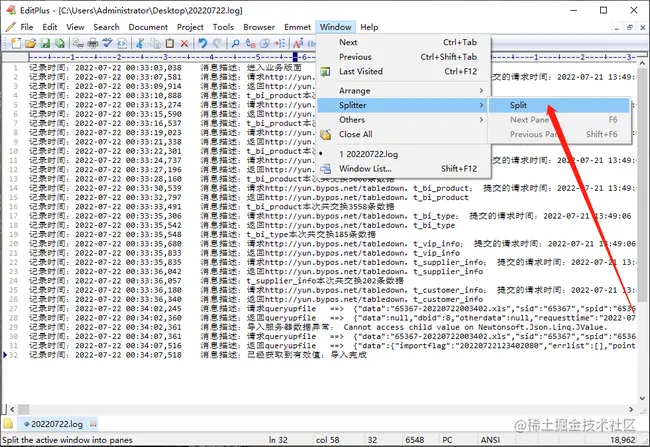Click the vertical scrollbar down arrow
This screenshot has width=650, height=447.
[642, 399]
